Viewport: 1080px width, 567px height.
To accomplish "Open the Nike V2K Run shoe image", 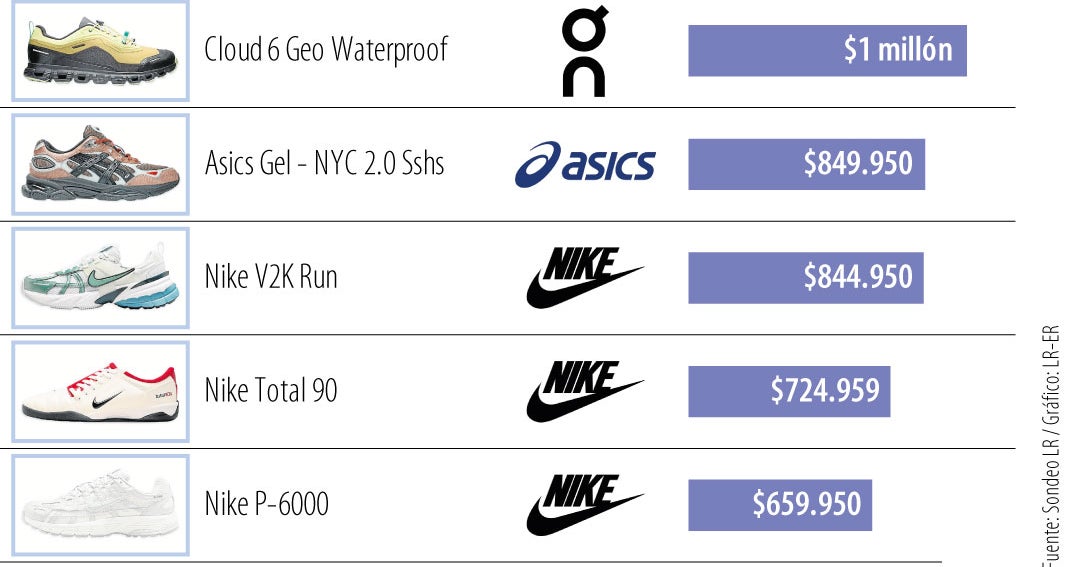I will pyautogui.click(x=101, y=278).
